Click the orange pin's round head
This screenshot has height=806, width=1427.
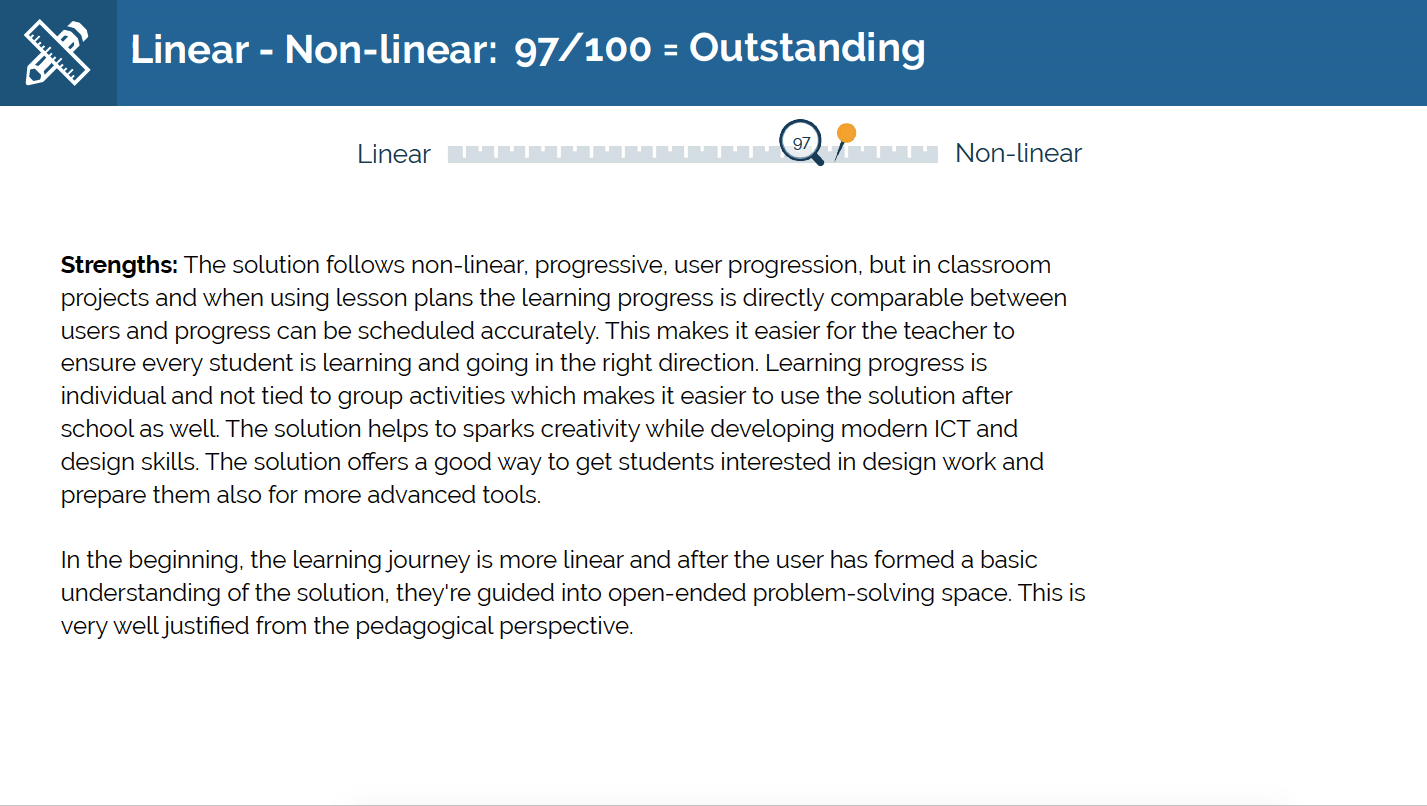coord(846,133)
